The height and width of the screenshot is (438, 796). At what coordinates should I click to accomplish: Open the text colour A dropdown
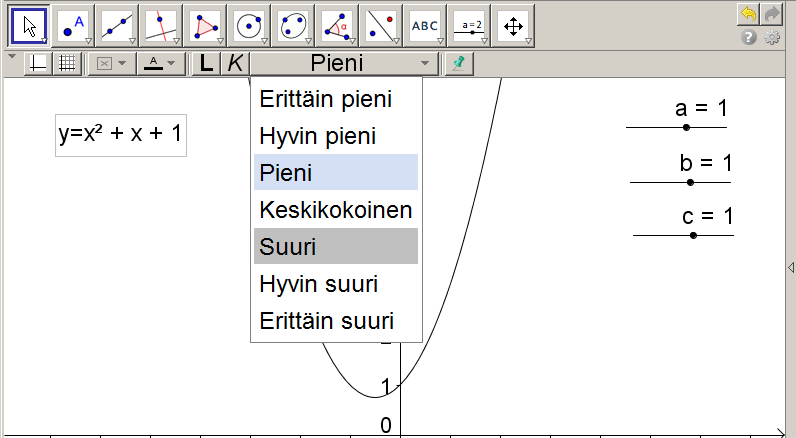pyautogui.click(x=160, y=63)
